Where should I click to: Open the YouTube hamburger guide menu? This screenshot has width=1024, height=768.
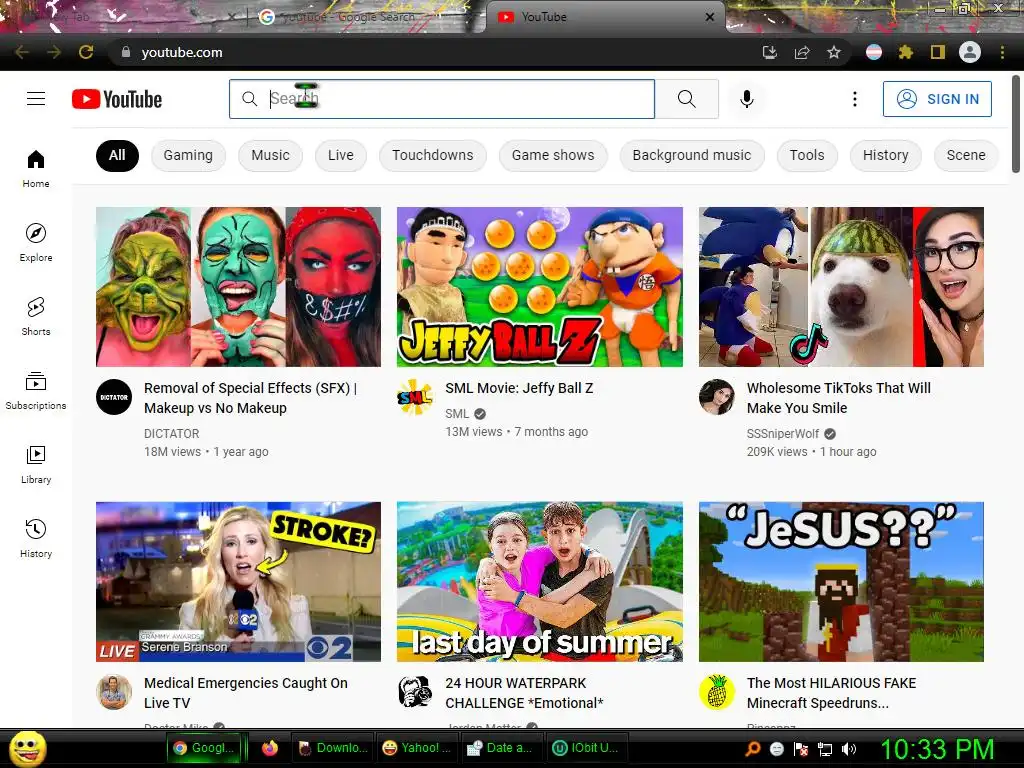(36, 99)
